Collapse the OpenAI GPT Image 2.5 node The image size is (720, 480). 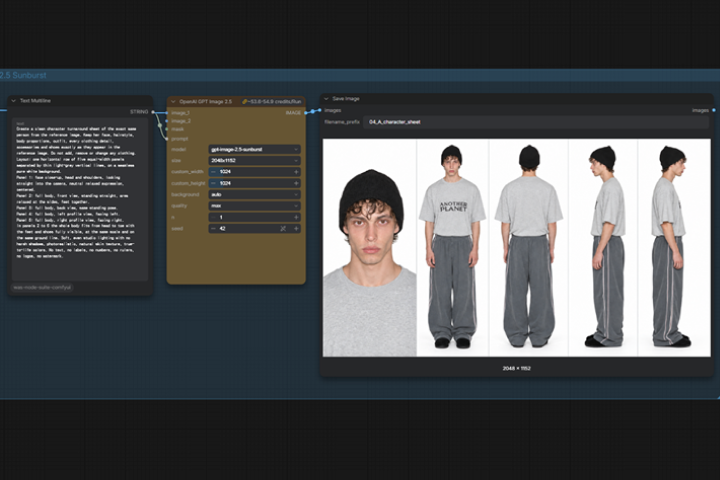click(x=173, y=102)
